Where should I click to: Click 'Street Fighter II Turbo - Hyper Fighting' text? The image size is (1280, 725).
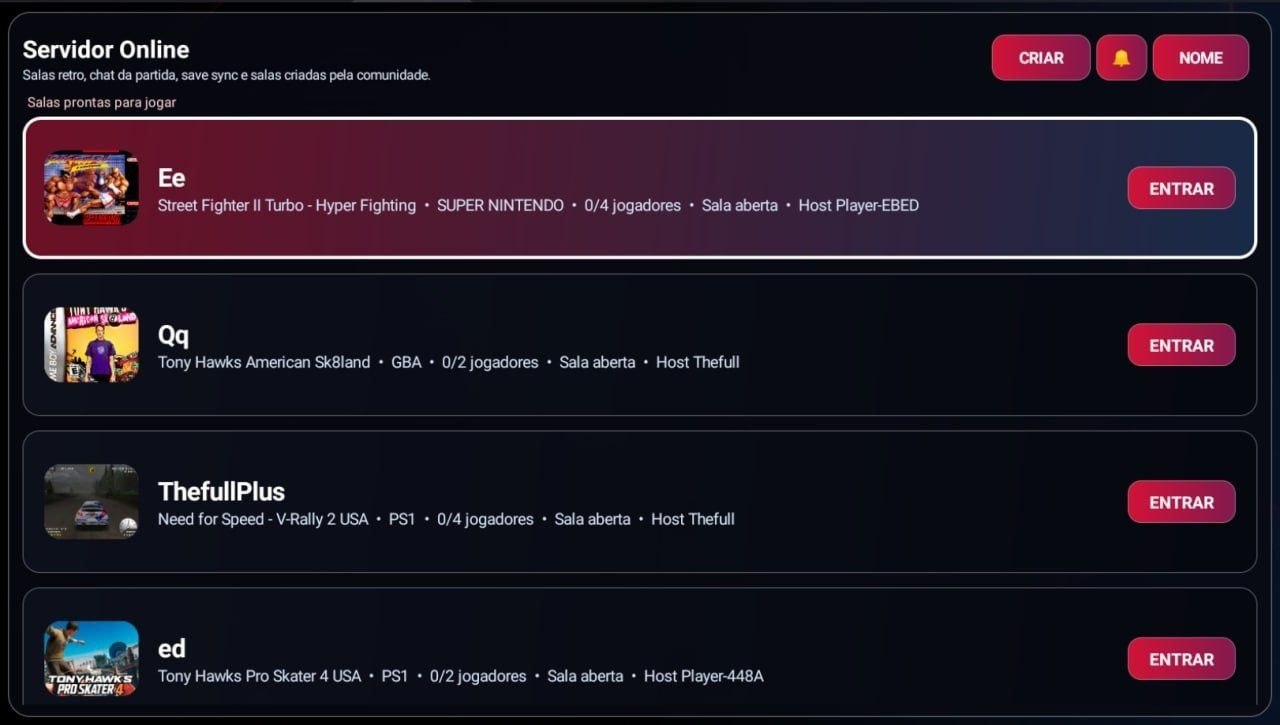[x=287, y=205]
